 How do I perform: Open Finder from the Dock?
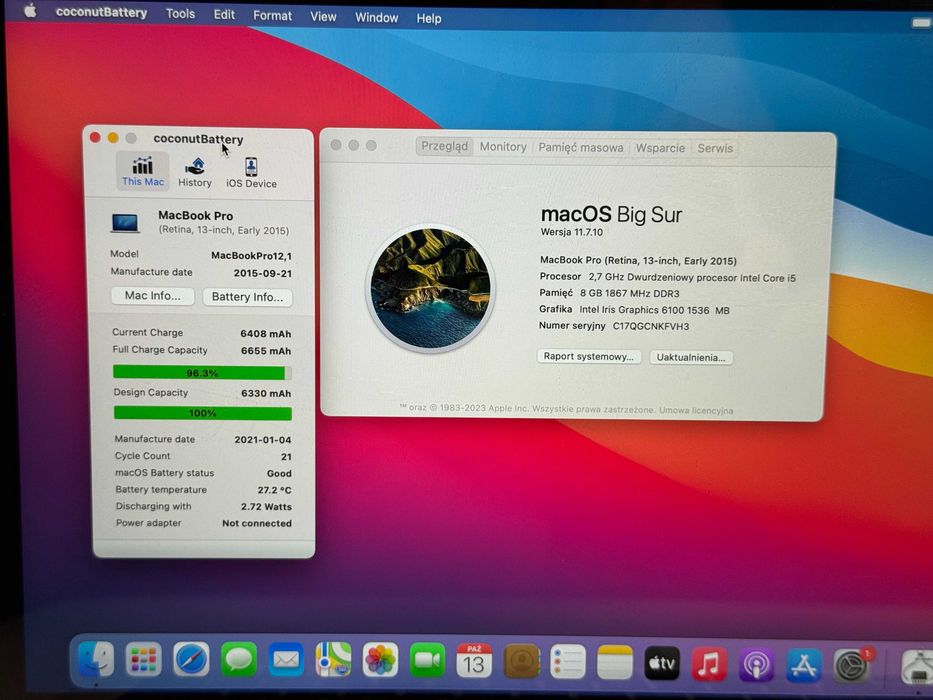(x=96, y=660)
